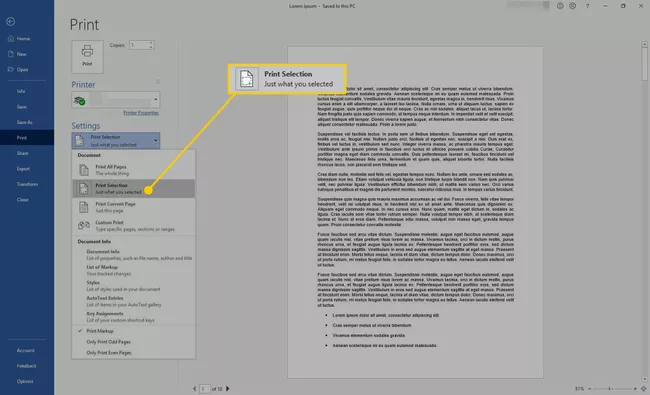
Task: Click the Print All Pages document icon
Action: pyautogui.click(x=84, y=170)
